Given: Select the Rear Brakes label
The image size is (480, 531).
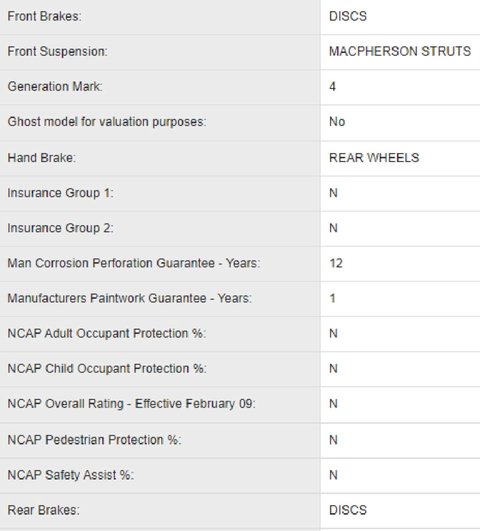Looking at the screenshot, I should click(43, 510).
